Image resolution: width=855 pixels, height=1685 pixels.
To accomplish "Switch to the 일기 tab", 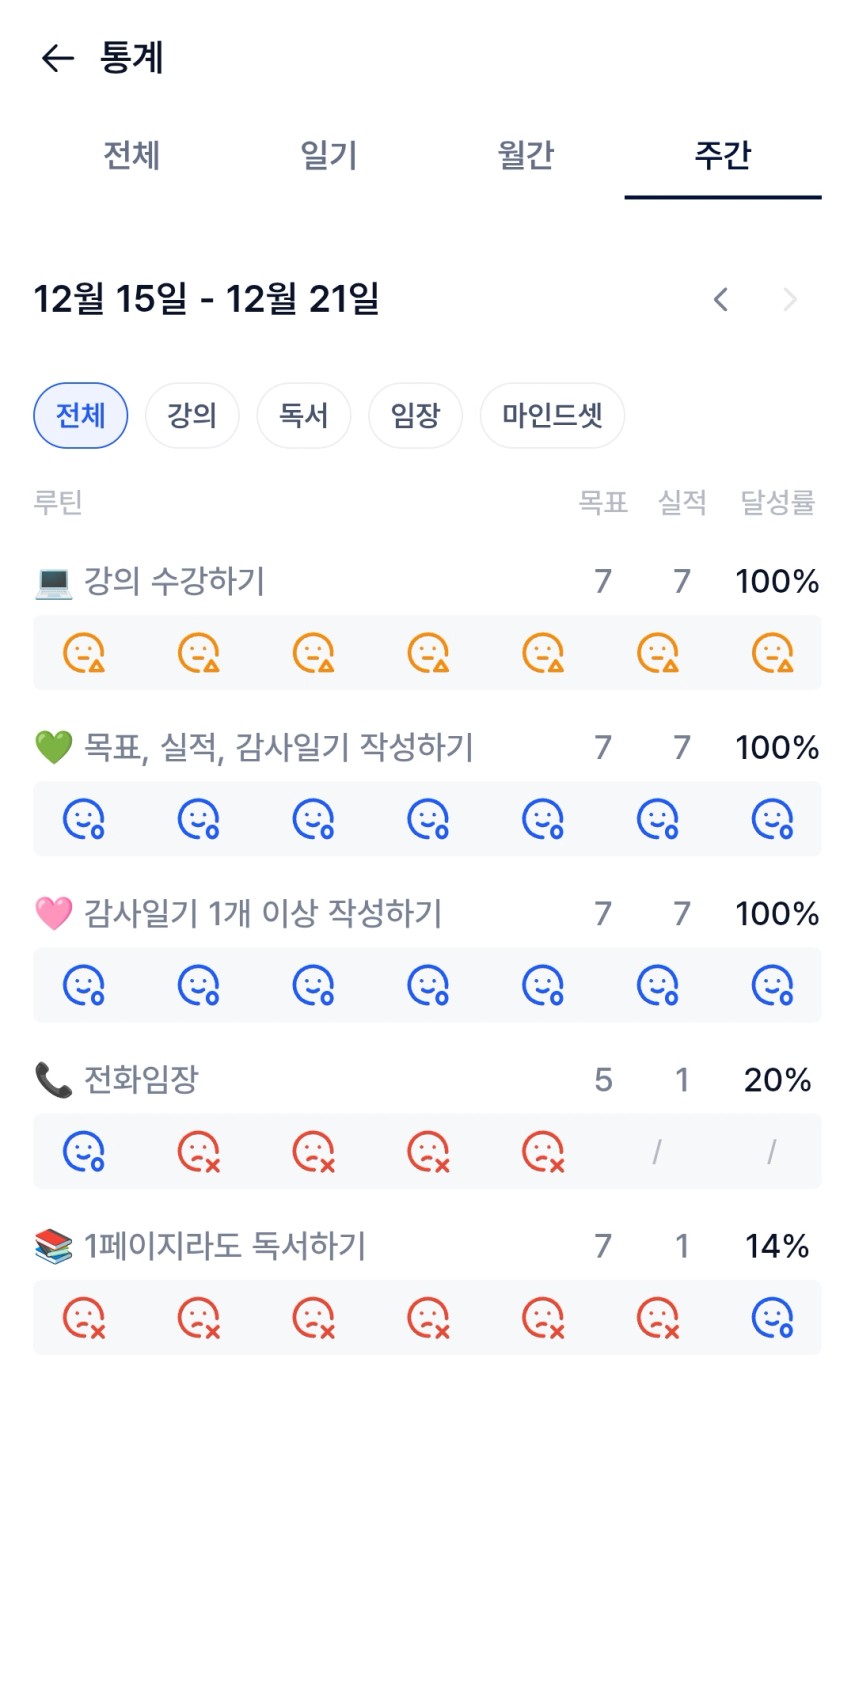I will coord(328,156).
